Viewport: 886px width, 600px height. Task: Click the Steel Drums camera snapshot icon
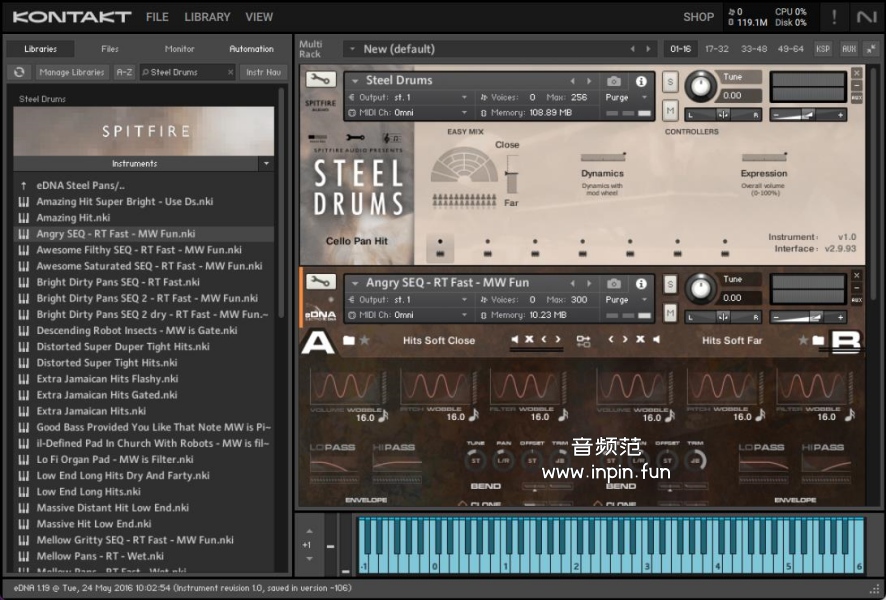[x=614, y=81]
